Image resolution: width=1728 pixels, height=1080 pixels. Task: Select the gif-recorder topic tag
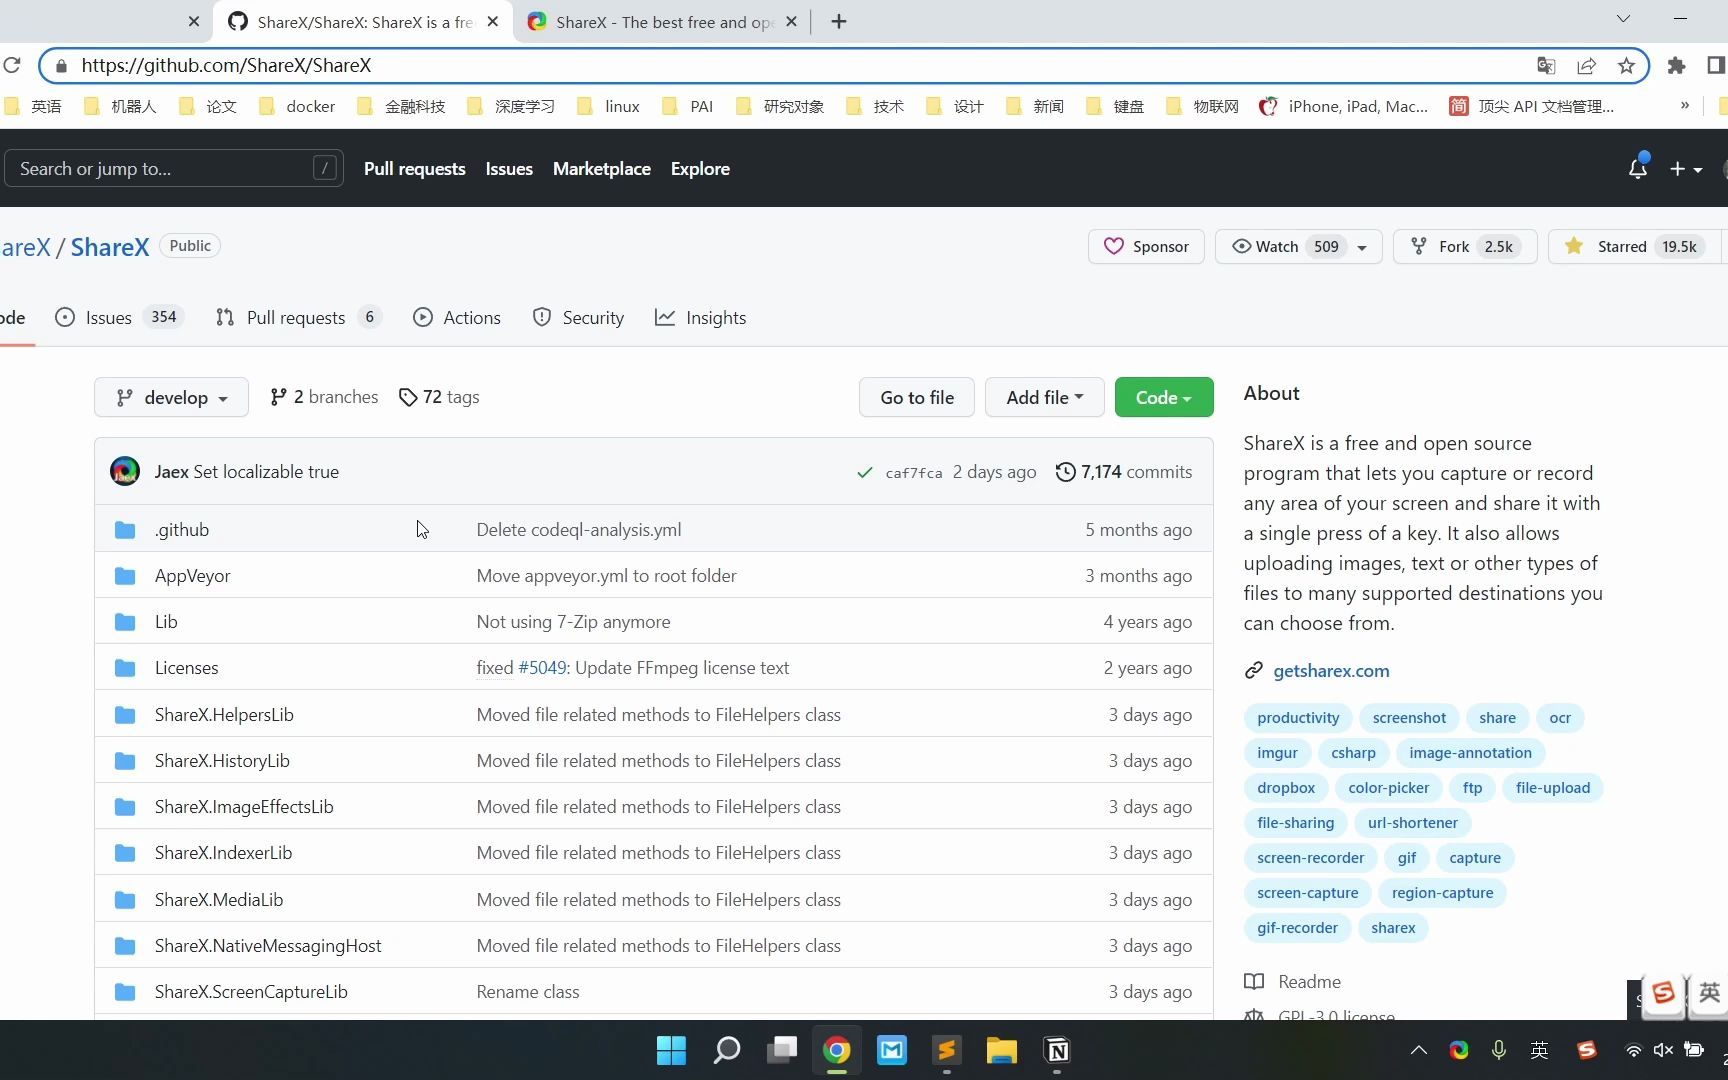1297,927
